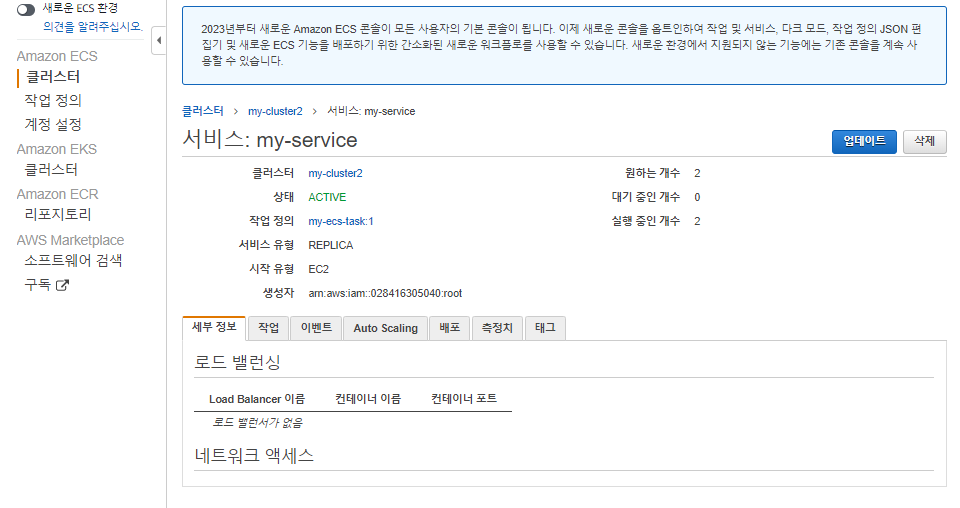Open 클러스터 under Amazon ECS
960x508 pixels.
53,77
